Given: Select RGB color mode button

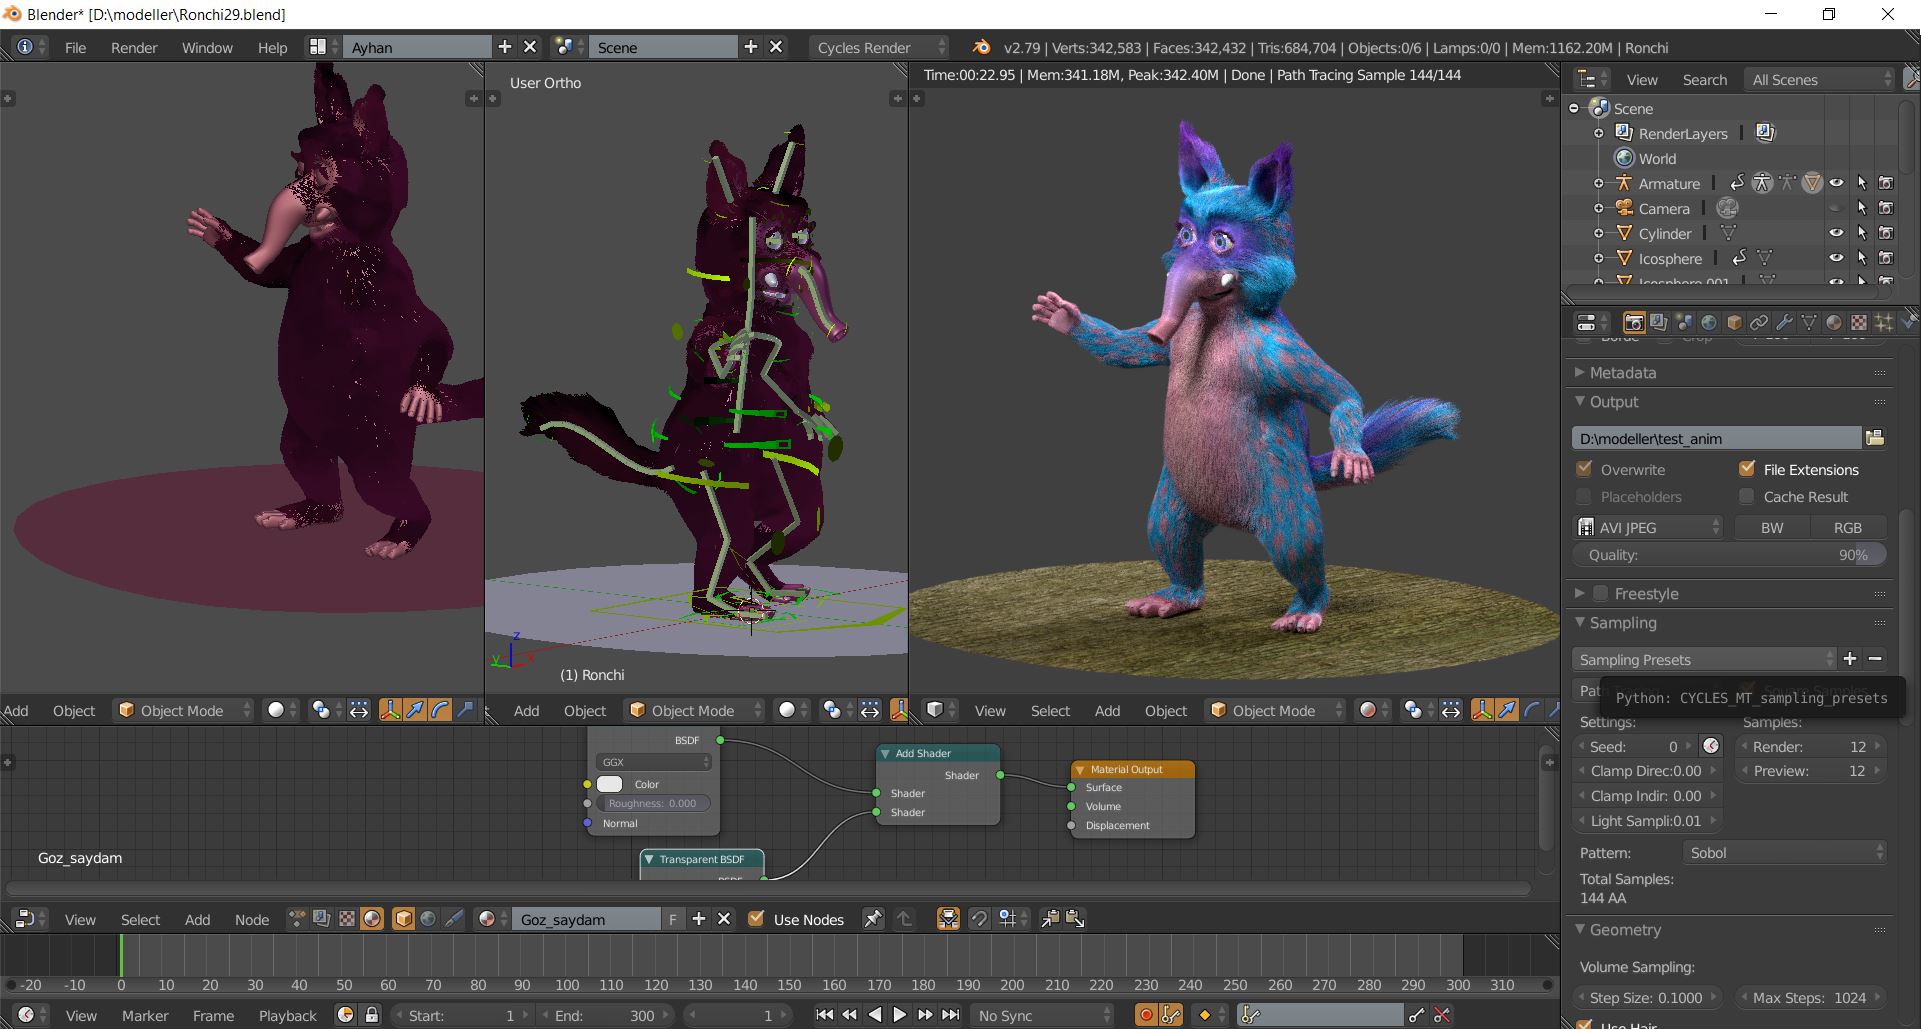Looking at the screenshot, I should pyautogui.click(x=1848, y=527).
